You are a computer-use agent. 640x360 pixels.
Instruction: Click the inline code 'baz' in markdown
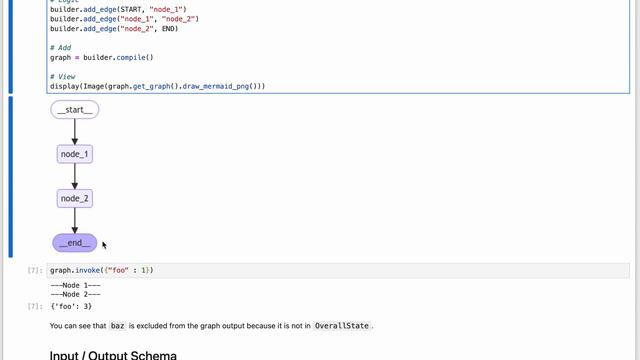[118, 326]
